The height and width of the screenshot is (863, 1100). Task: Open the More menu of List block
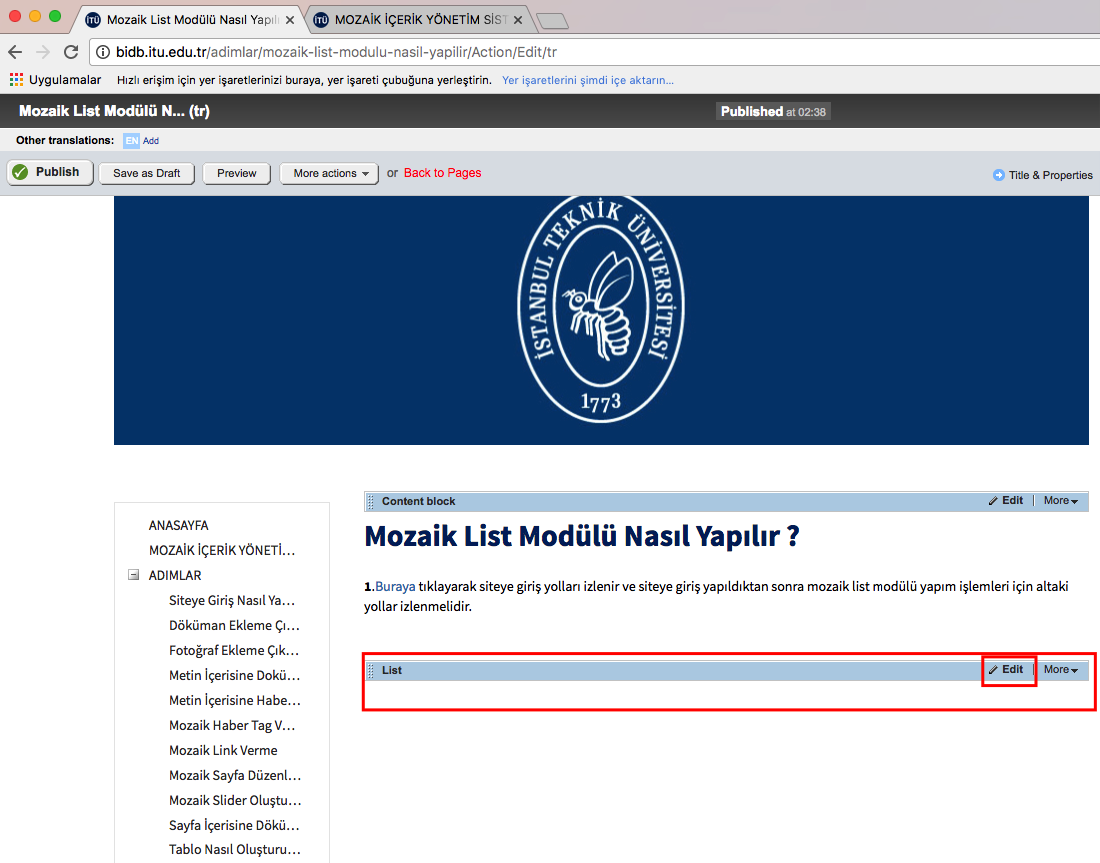[1061, 670]
